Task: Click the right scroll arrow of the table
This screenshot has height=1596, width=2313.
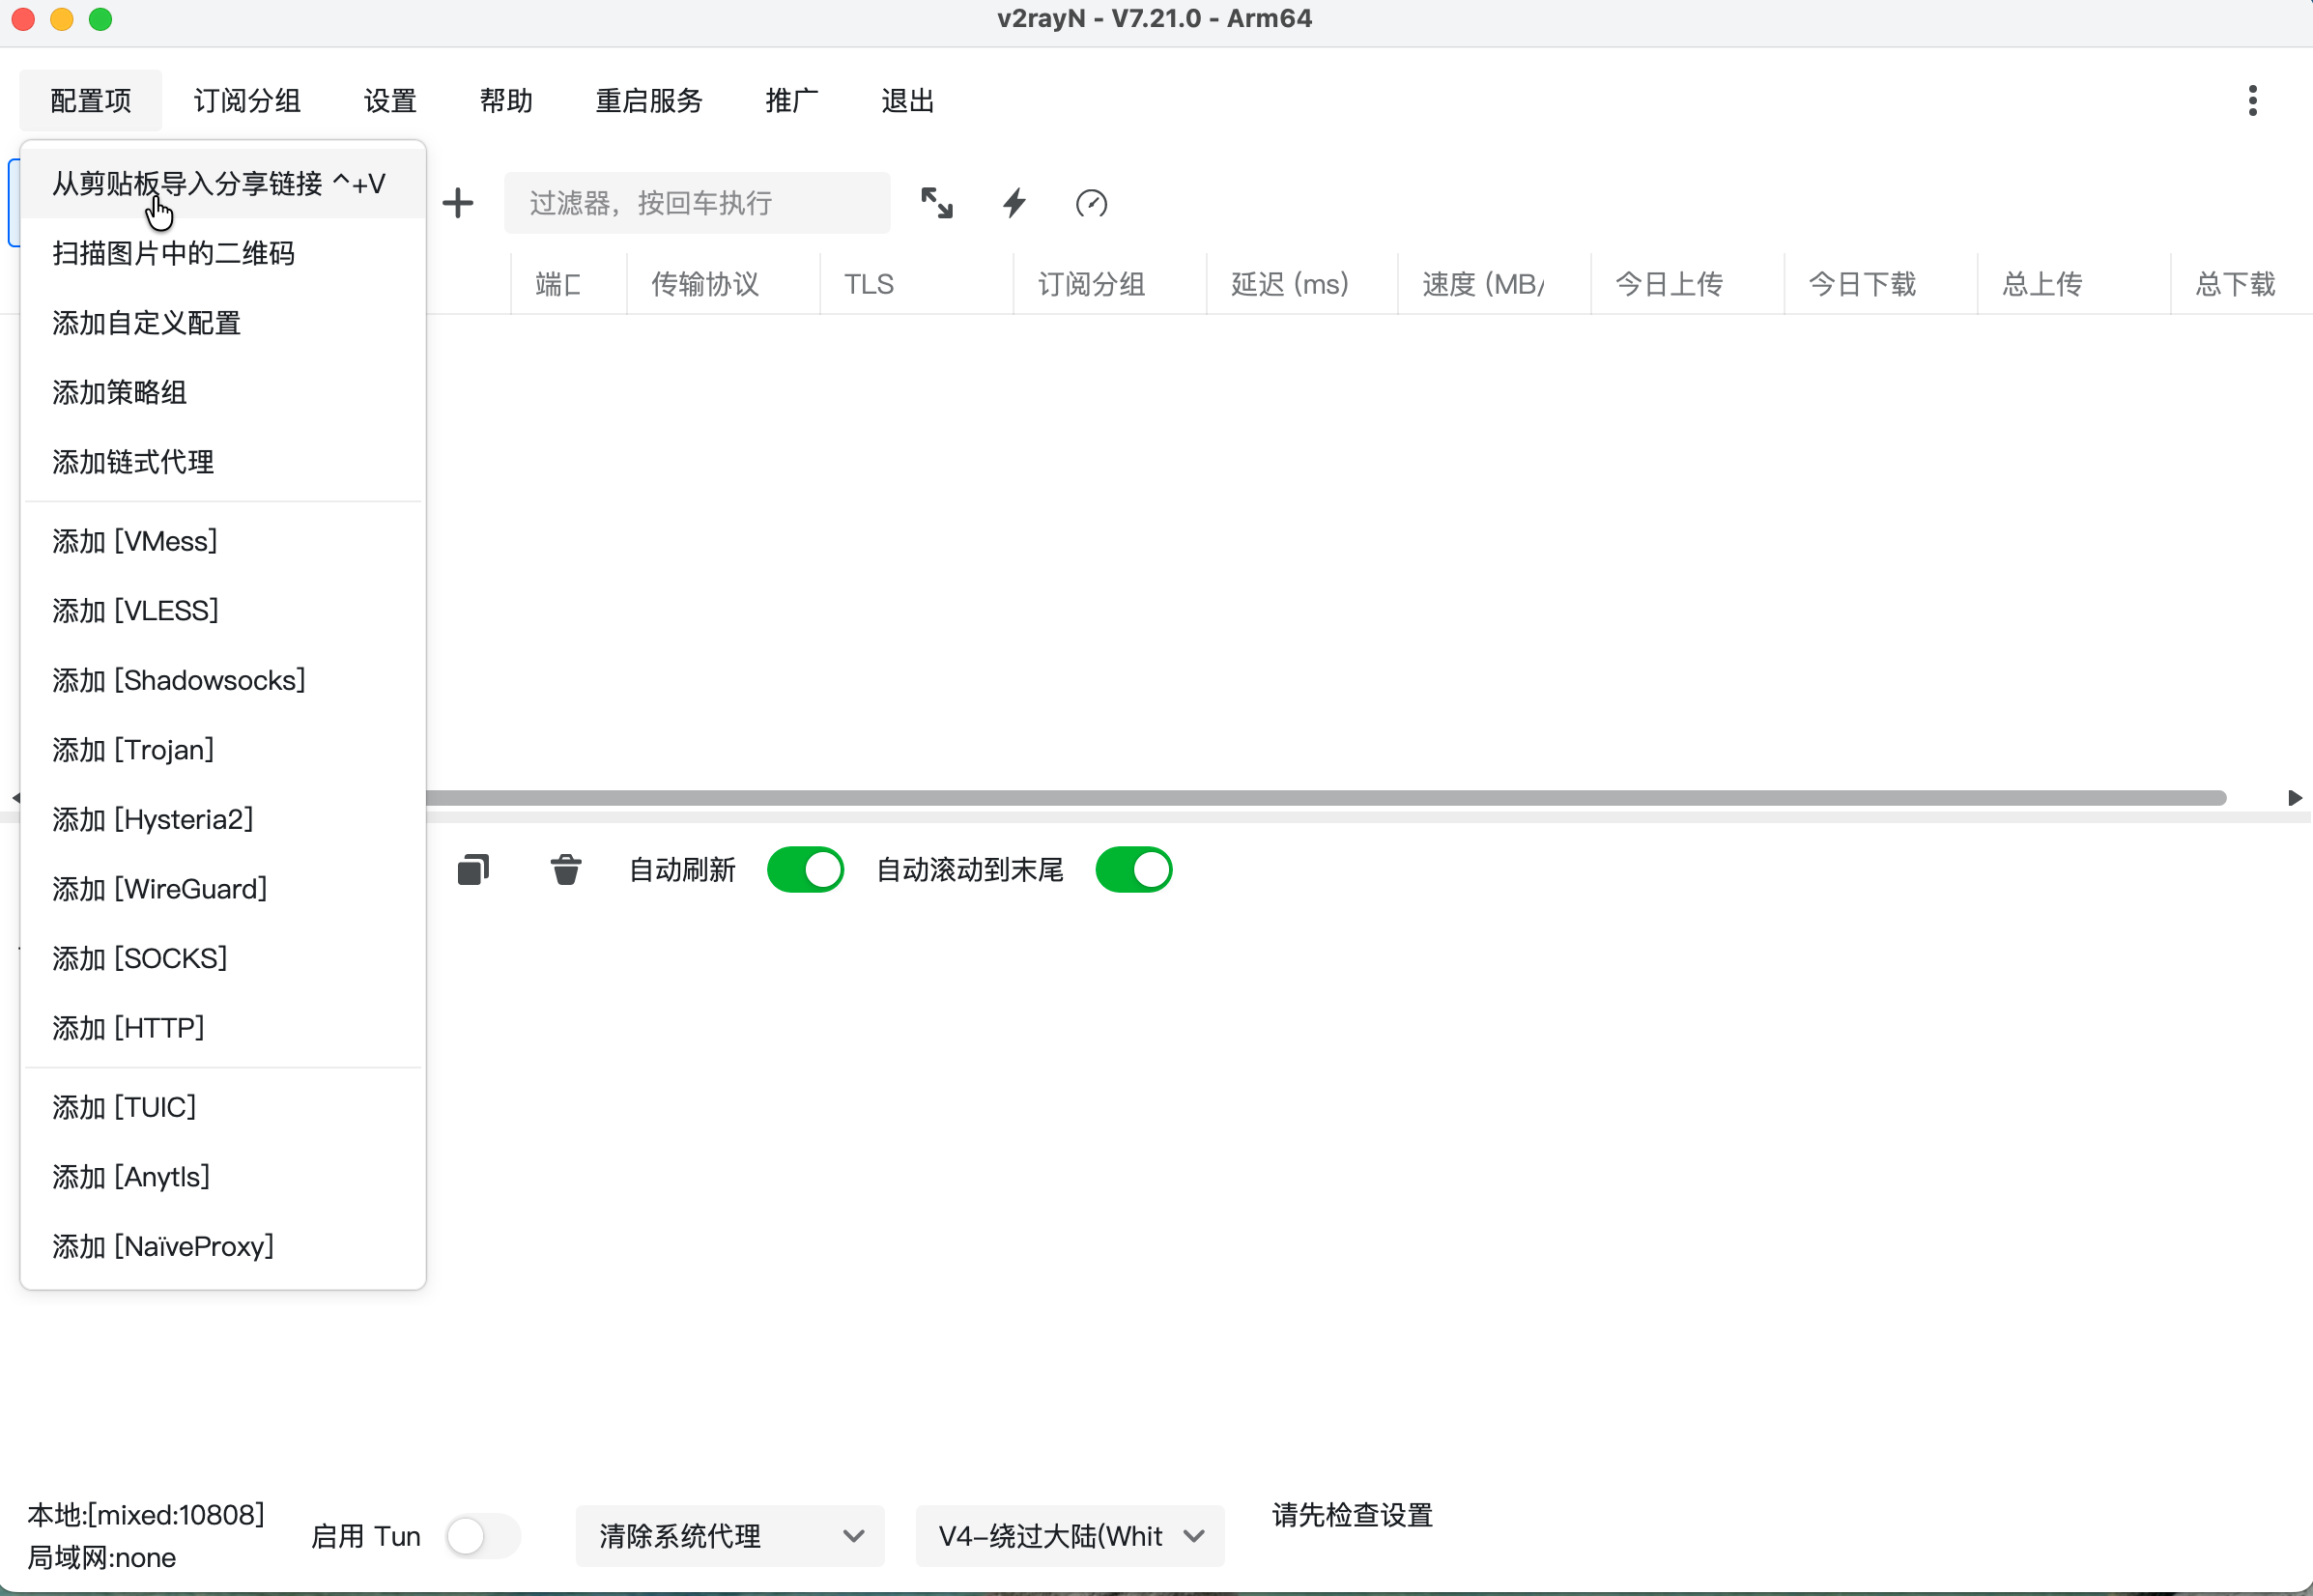Action: pyautogui.click(x=2295, y=797)
